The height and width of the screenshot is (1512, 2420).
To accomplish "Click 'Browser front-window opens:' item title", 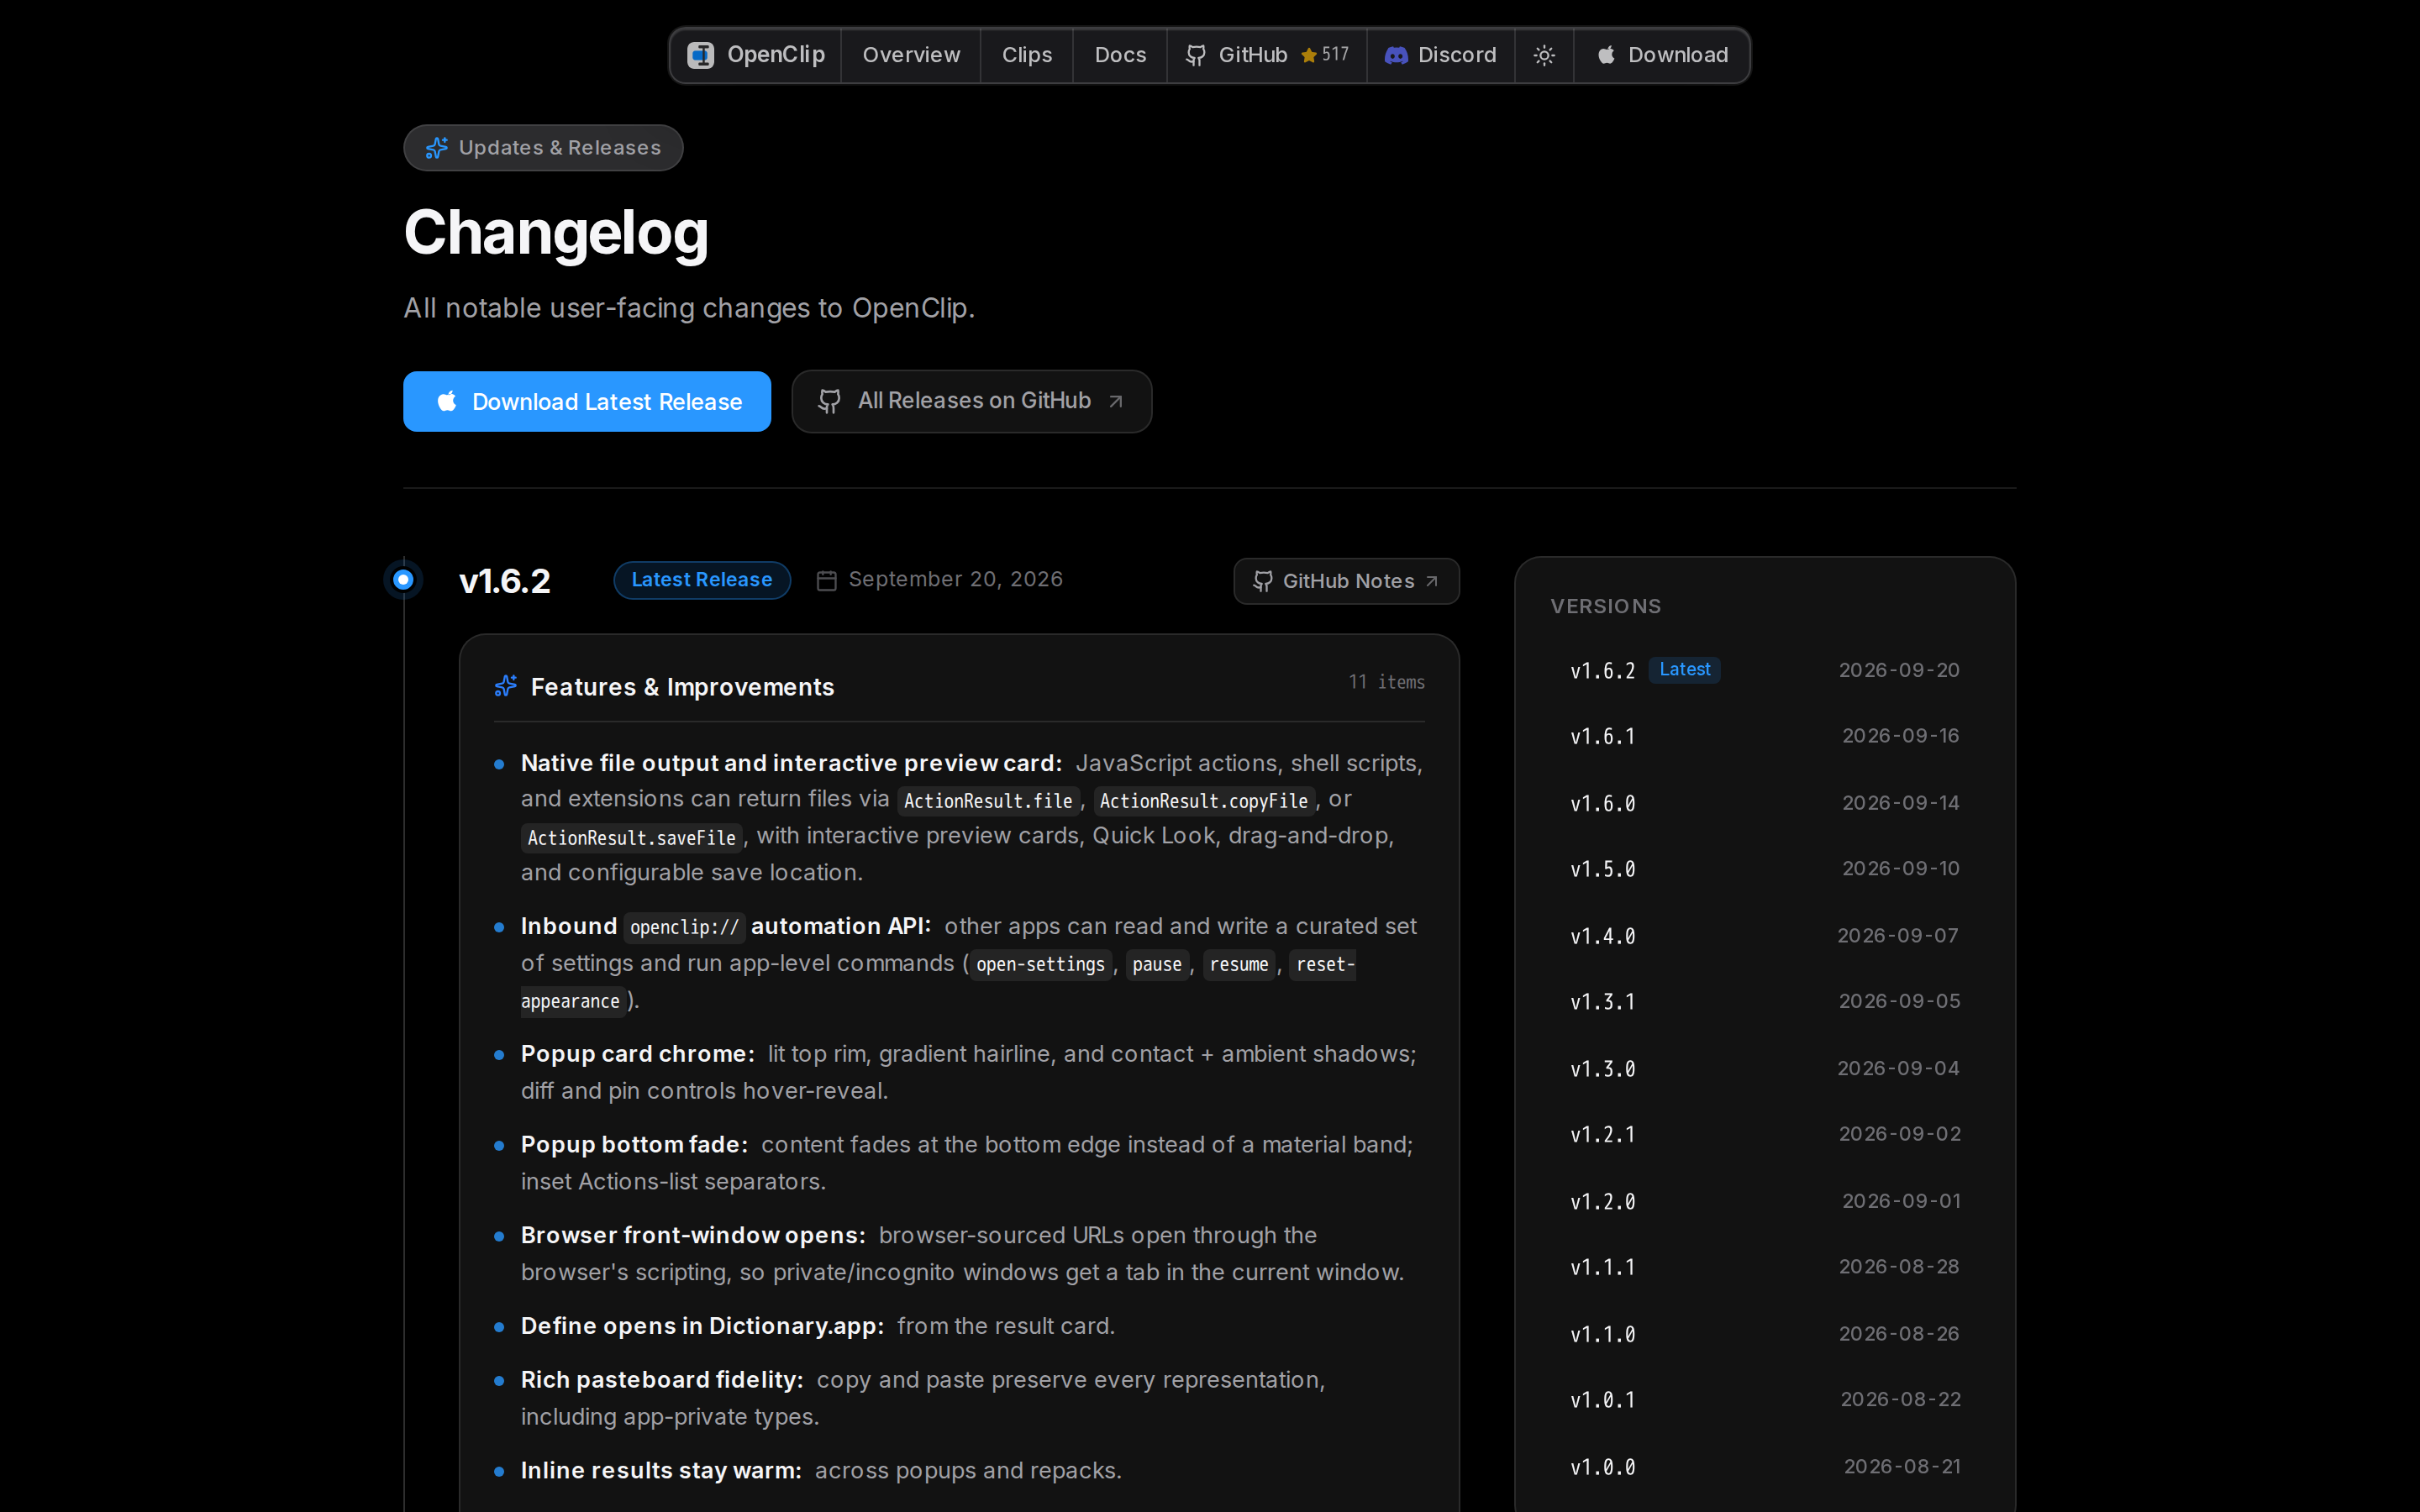I will pos(693,1235).
